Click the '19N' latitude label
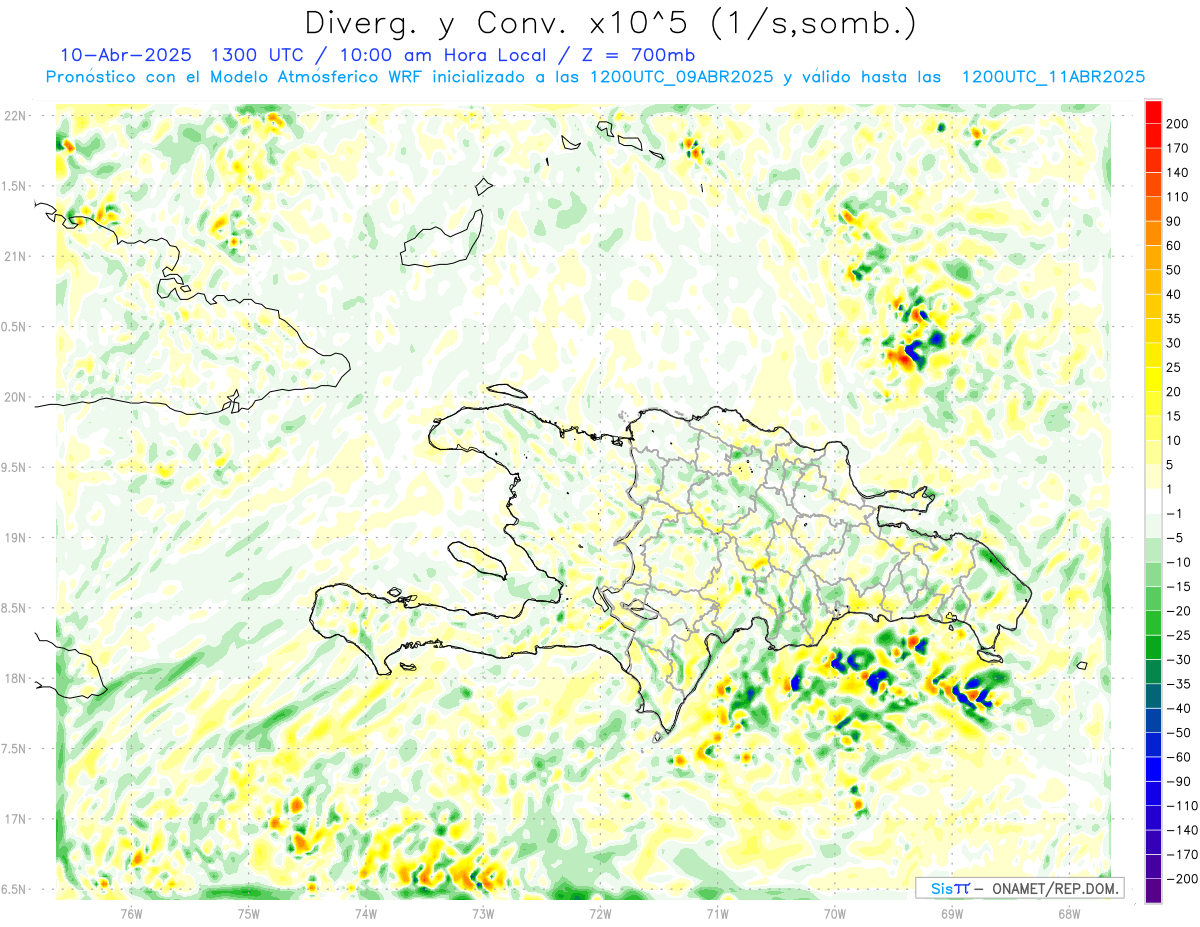The image size is (1200, 927). click(15, 538)
